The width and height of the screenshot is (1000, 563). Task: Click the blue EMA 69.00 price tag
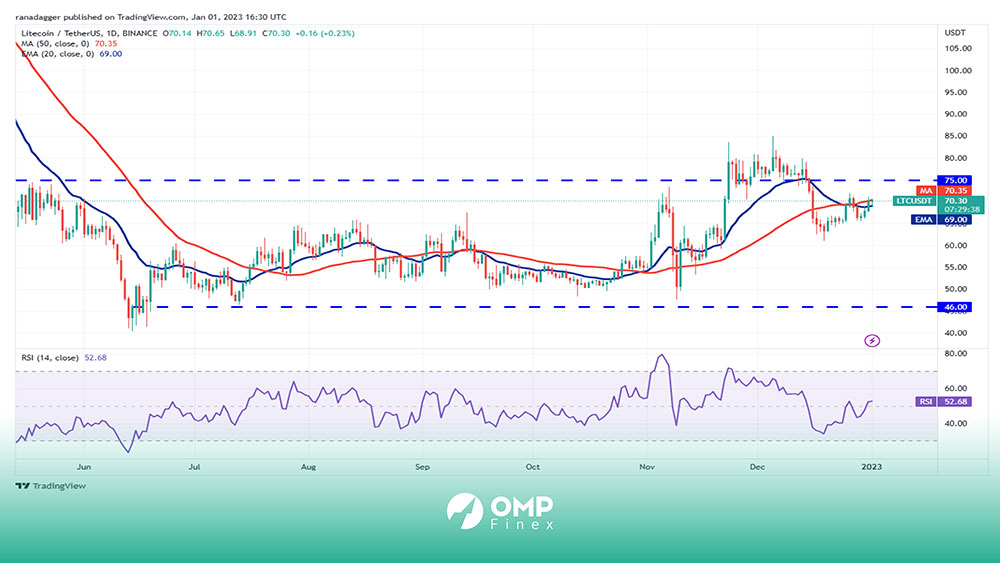coord(941,220)
